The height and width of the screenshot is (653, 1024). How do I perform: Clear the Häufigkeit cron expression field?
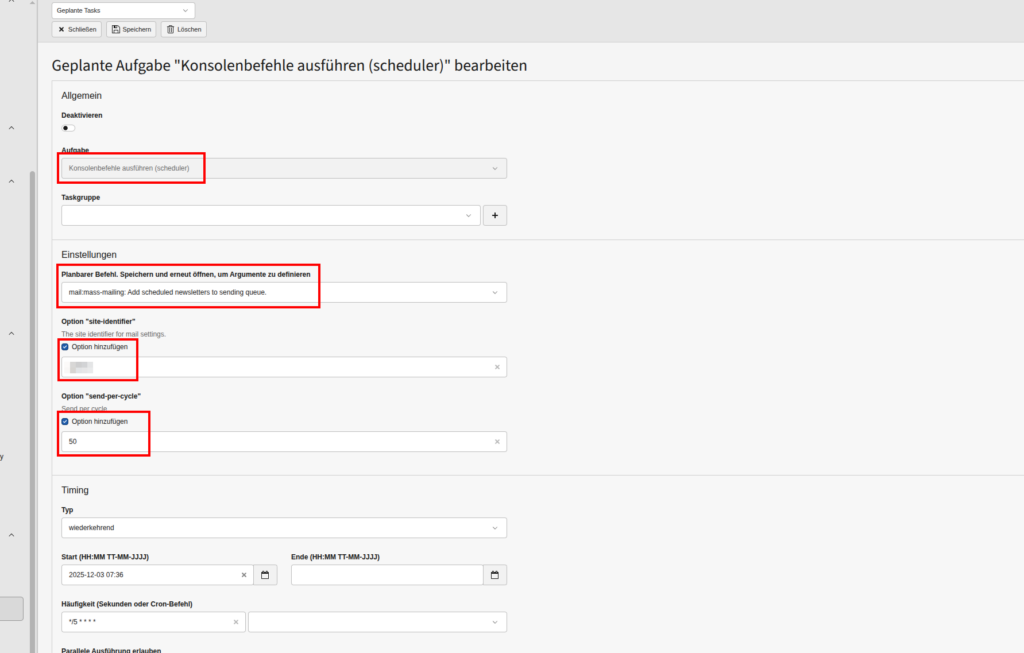[x=236, y=622]
